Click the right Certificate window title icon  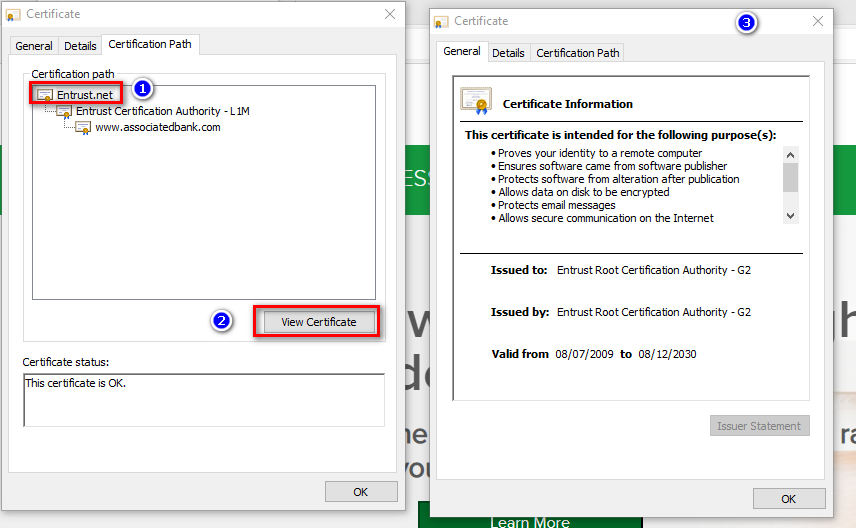[x=441, y=21]
